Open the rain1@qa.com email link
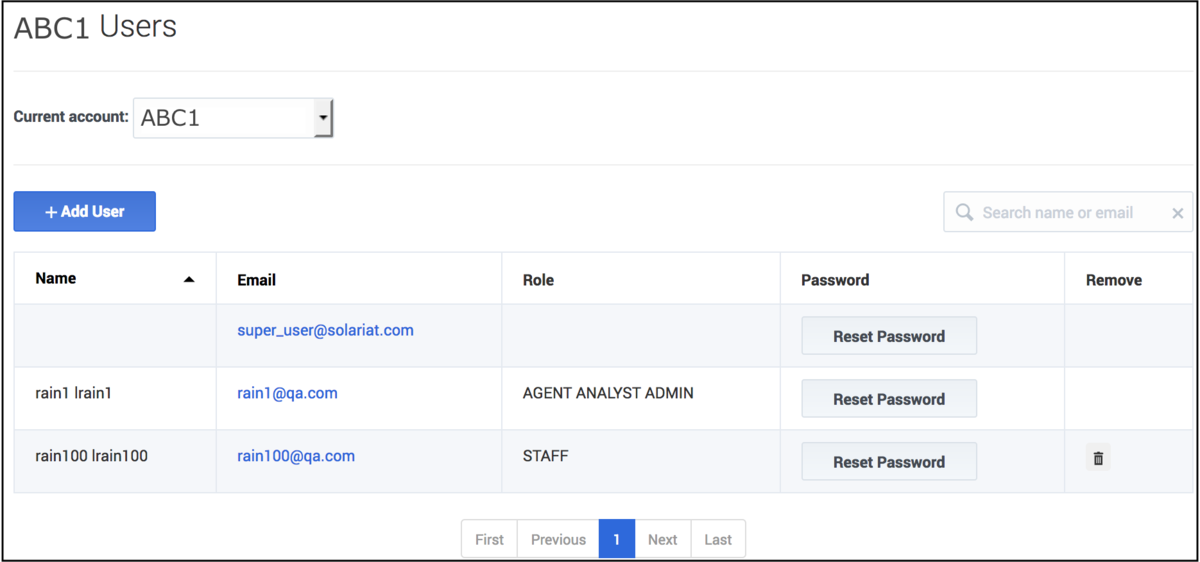 (287, 393)
